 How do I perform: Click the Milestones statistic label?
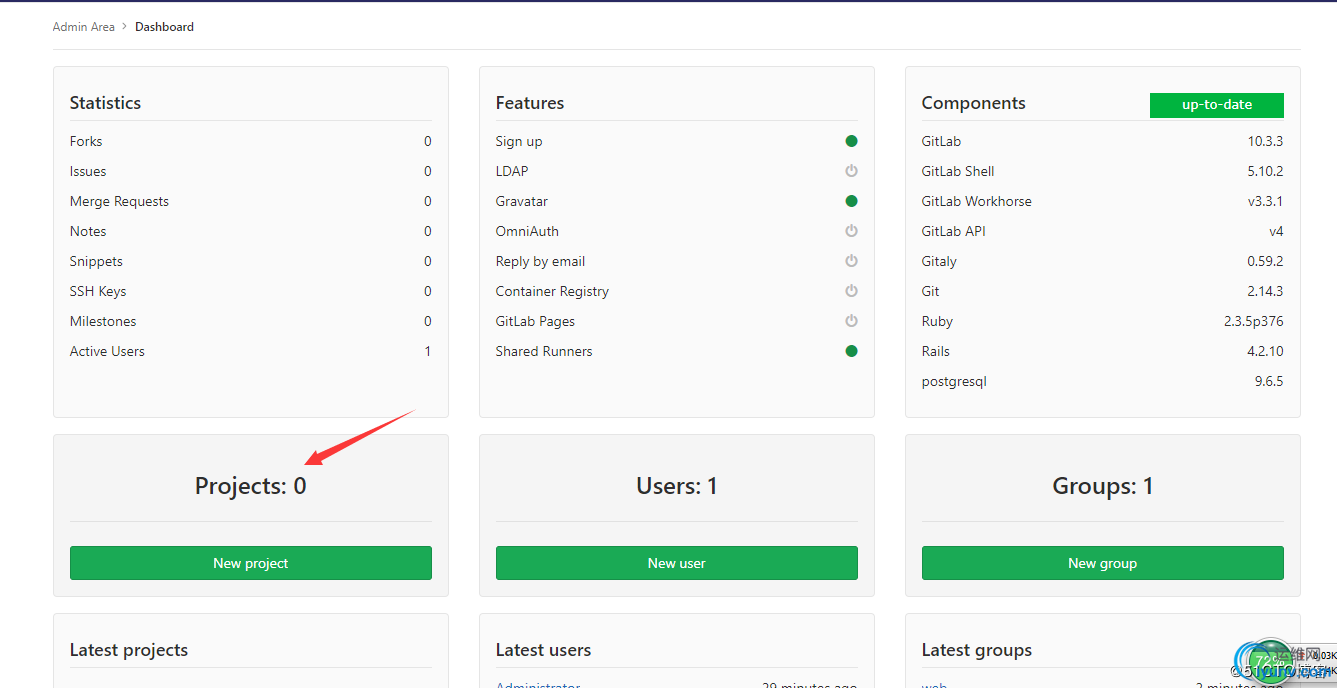coord(103,321)
